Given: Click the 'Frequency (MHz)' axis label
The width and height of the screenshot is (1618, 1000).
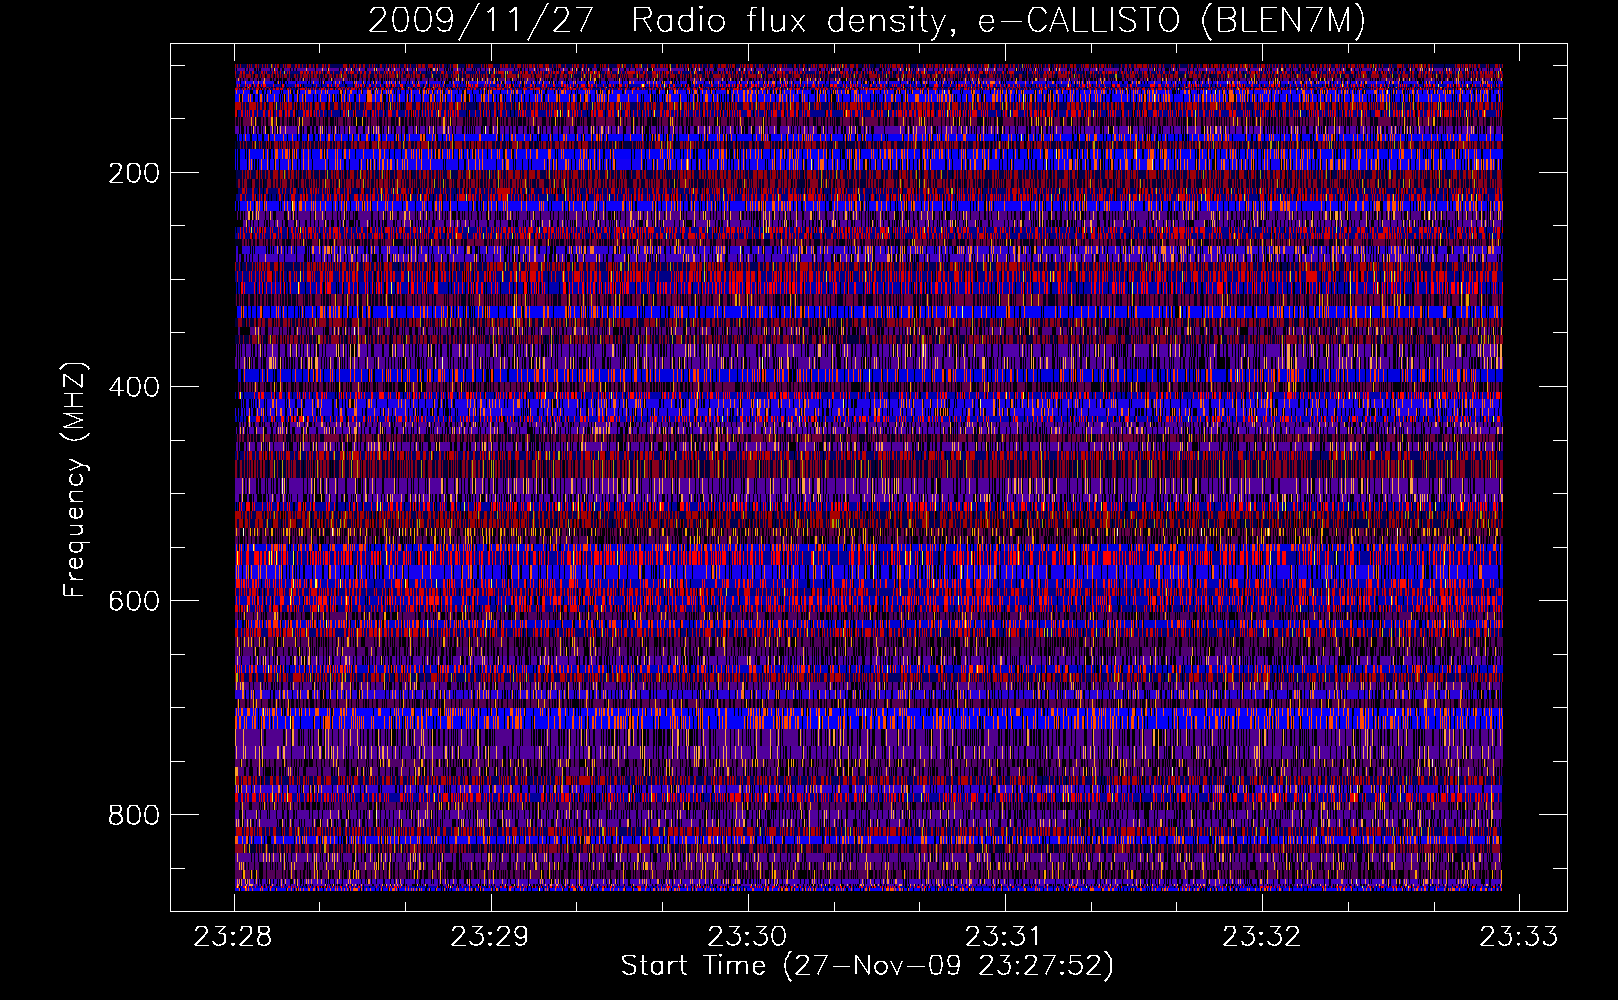Looking at the screenshot, I should 75,479.
